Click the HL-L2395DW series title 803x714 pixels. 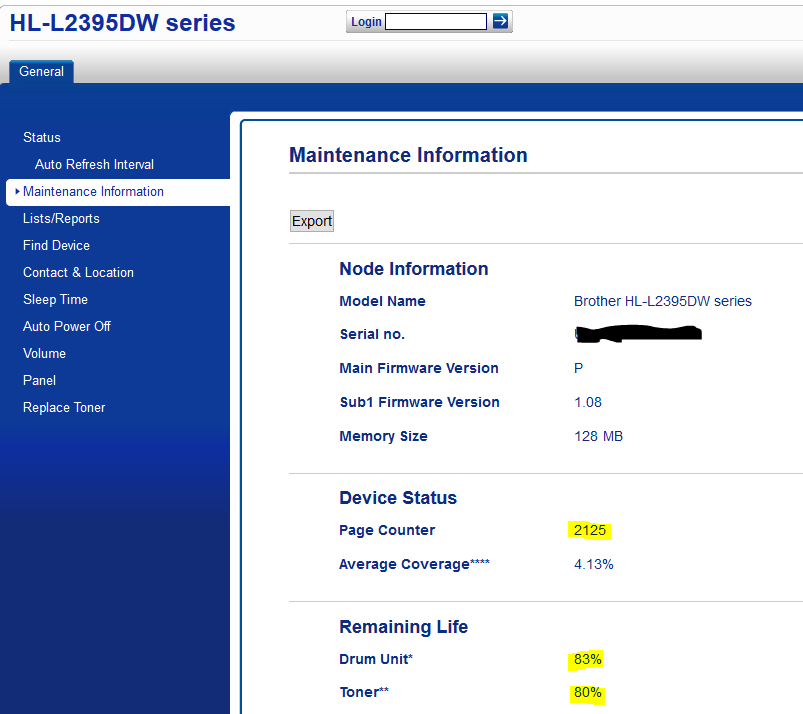point(122,23)
